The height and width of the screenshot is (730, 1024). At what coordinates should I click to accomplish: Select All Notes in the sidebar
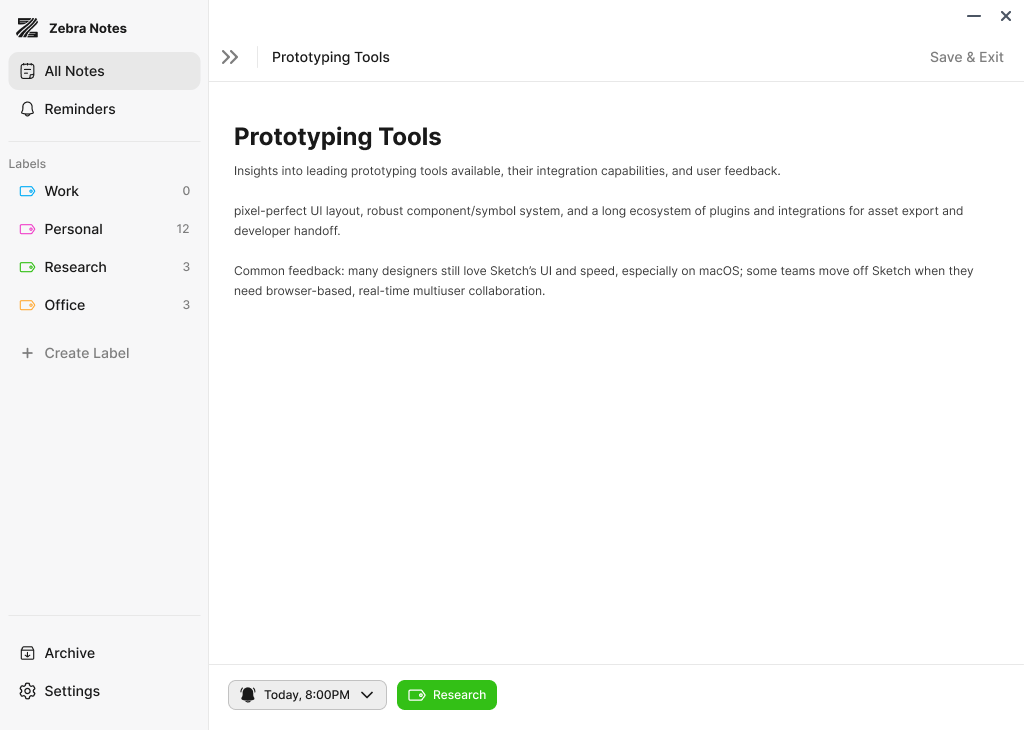click(x=75, y=71)
